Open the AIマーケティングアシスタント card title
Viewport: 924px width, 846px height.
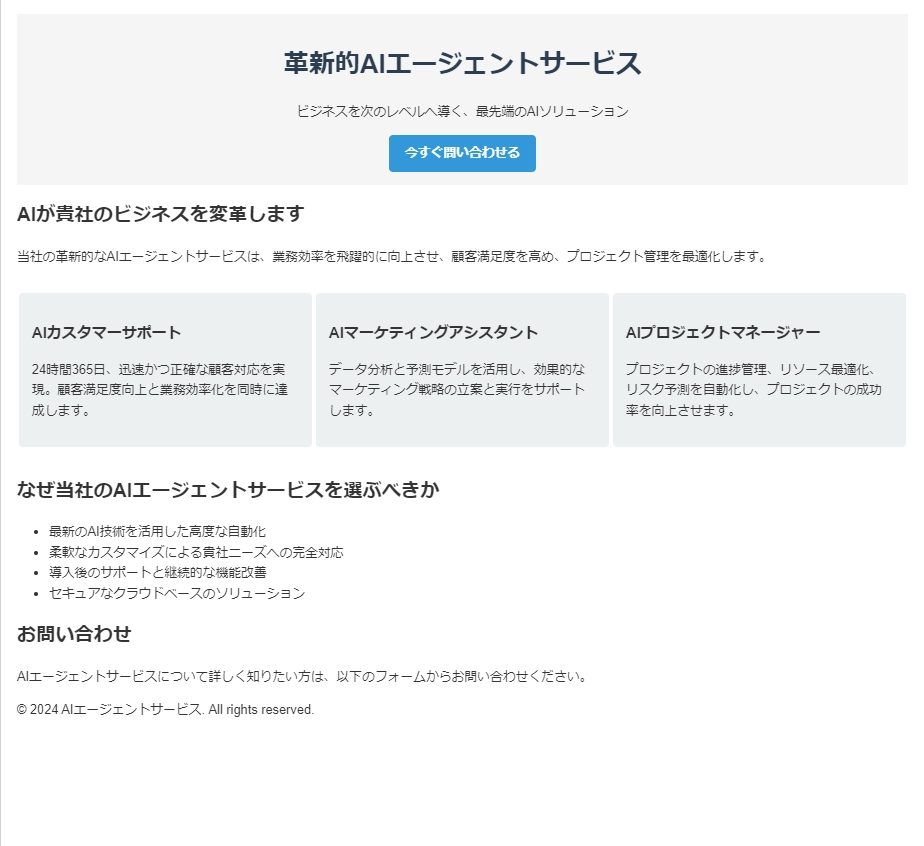tap(433, 332)
